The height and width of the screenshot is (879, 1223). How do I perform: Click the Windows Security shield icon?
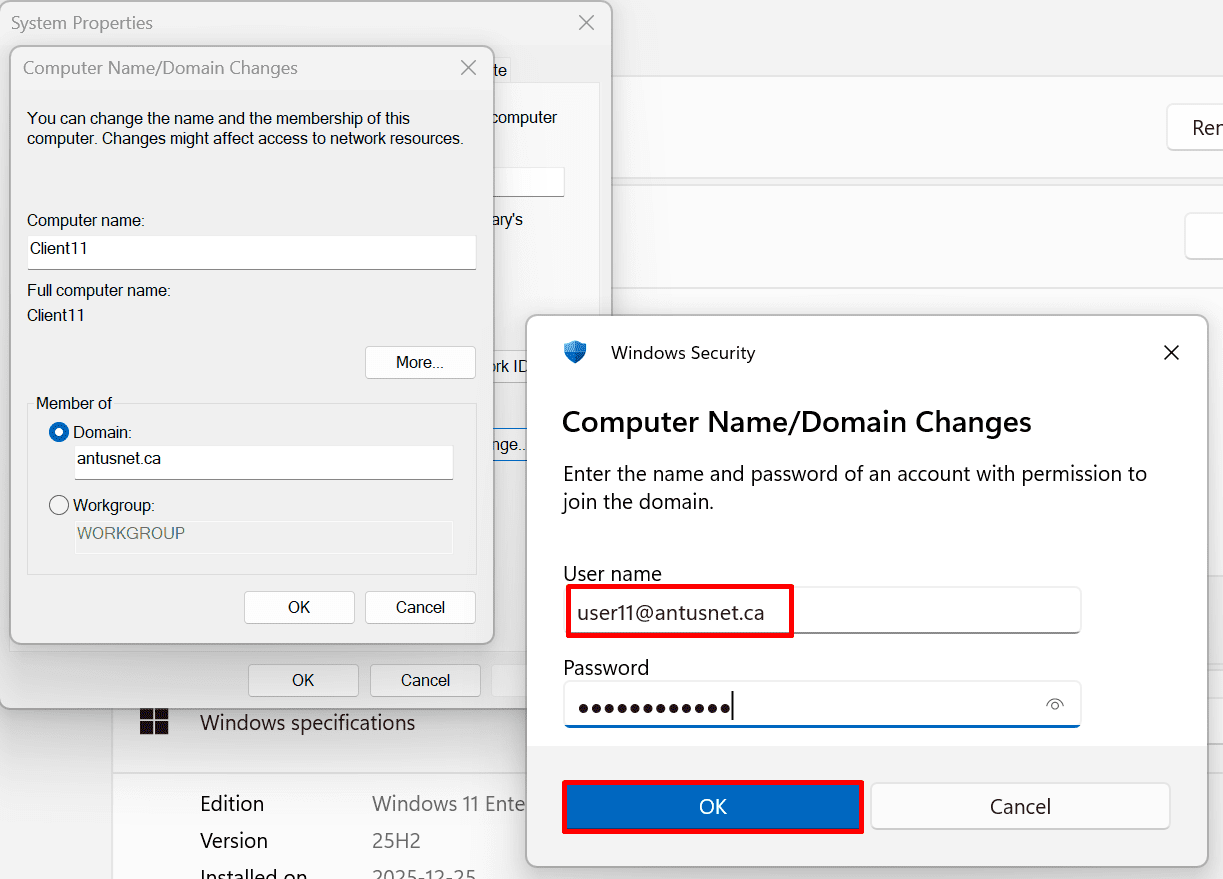(x=575, y=352)
